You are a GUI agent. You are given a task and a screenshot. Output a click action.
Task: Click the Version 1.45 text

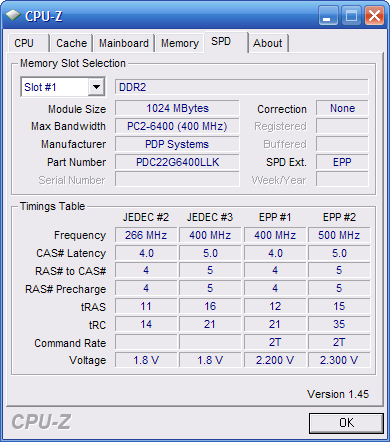pos(338,394)
